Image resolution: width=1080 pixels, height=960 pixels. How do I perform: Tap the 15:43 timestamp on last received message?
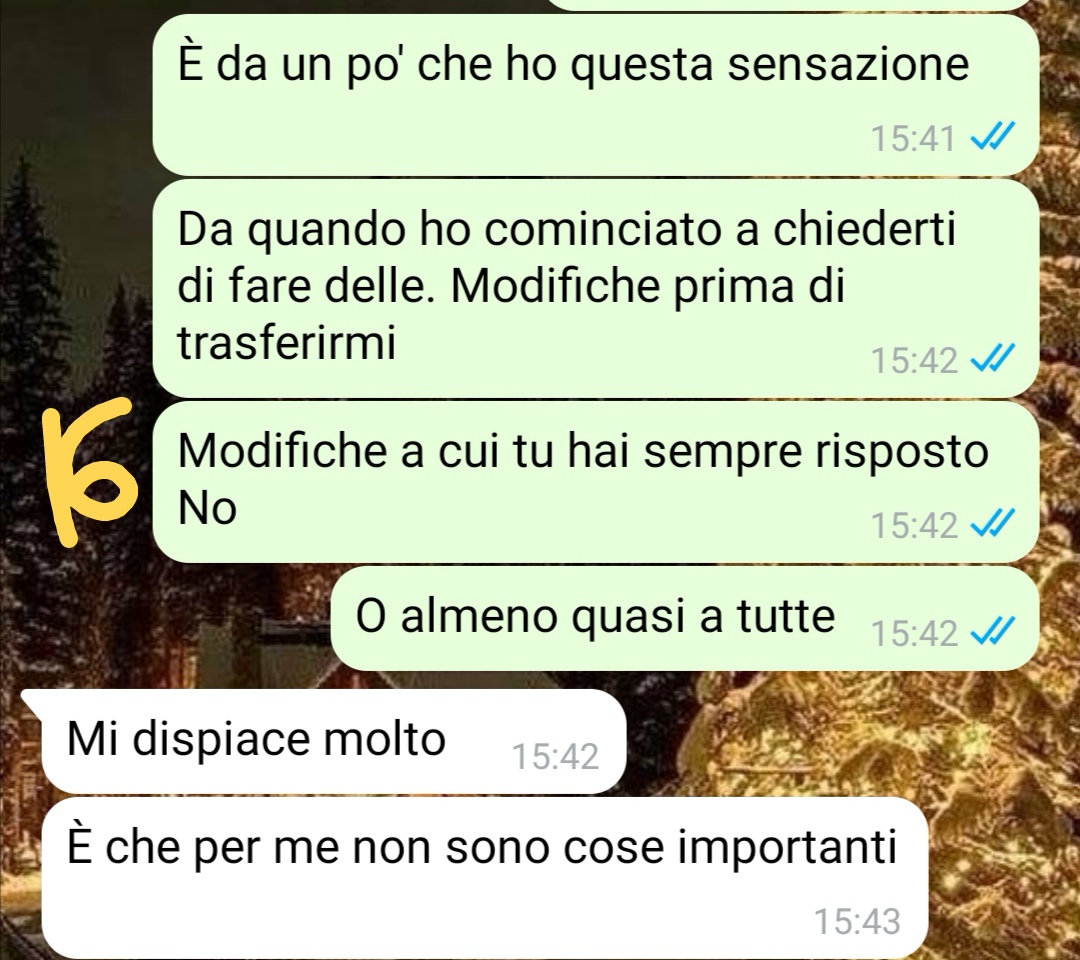[857, 921]
